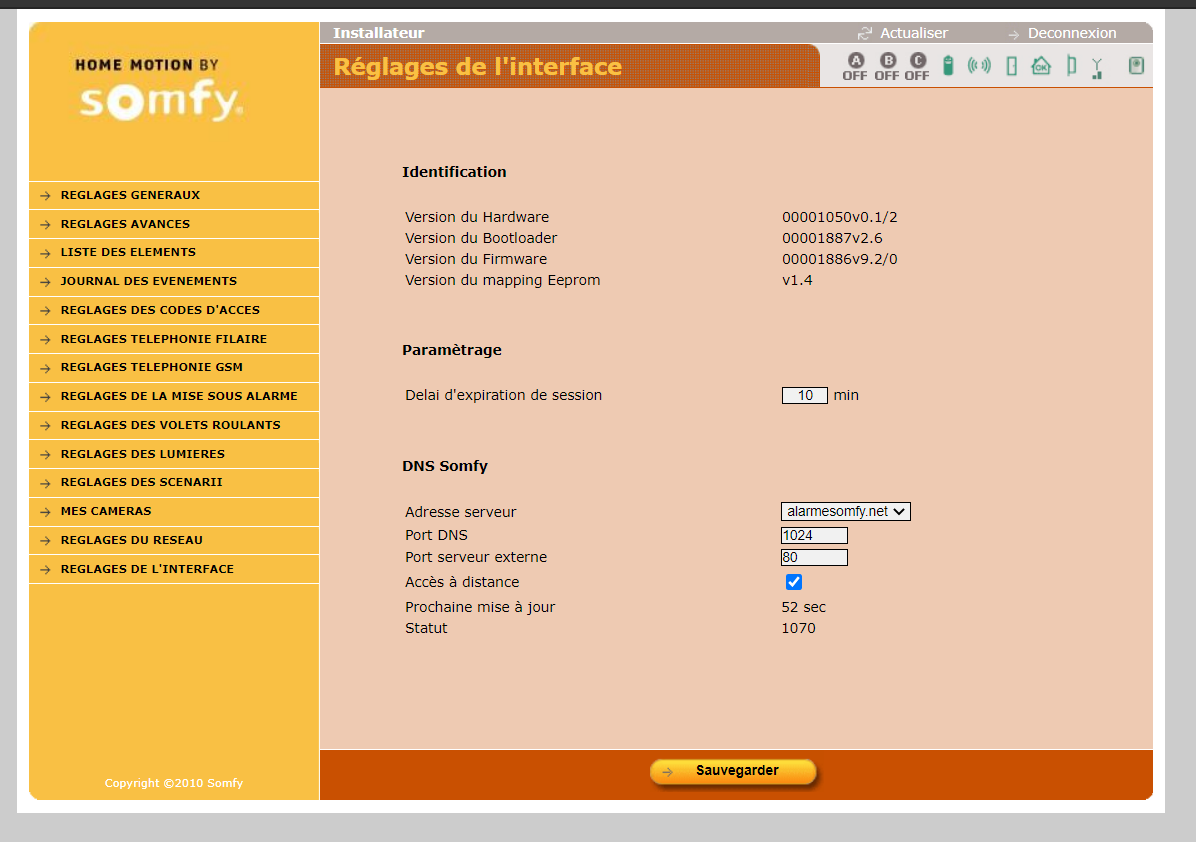Click the Eeprom mapping value v1.4
1196x842 pixels.
click(797, 281)
